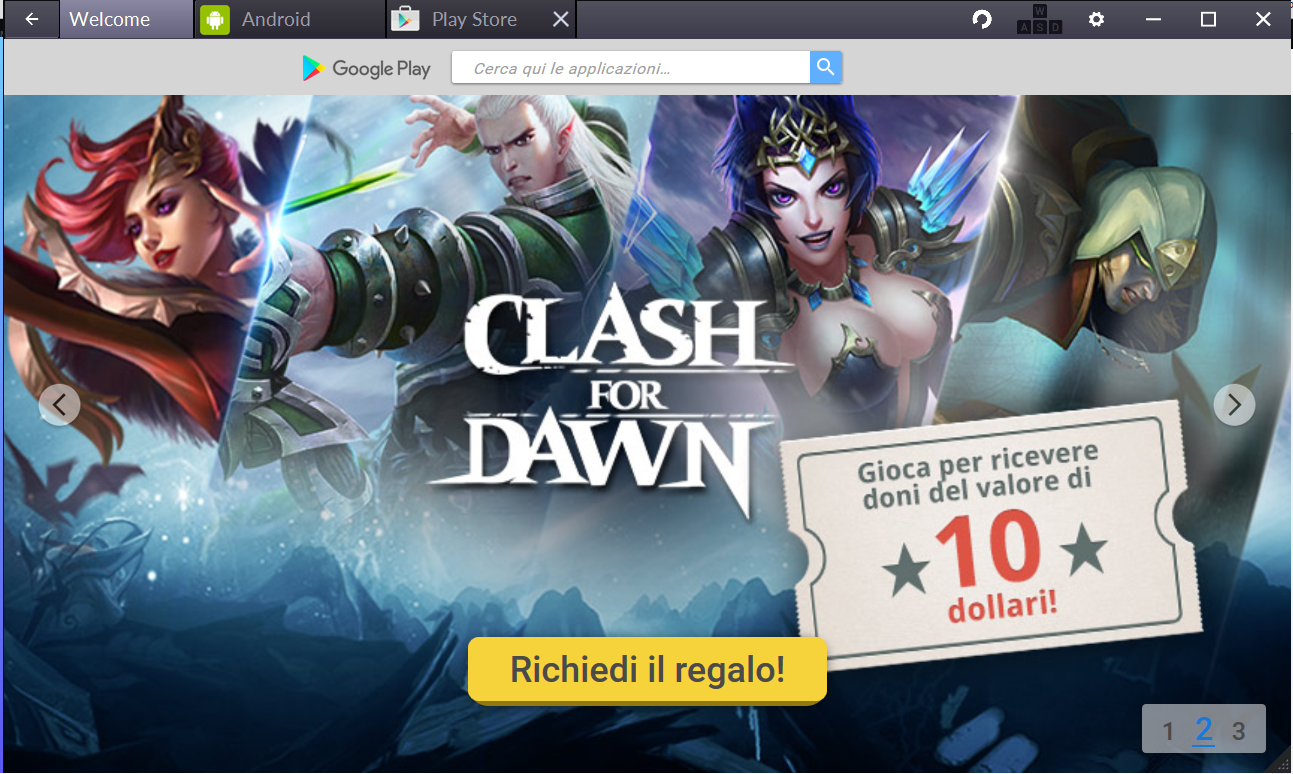Viewport: 1293px width, 774px height.
Task: Close the Play Store tab
Action: tap(561, 19)
